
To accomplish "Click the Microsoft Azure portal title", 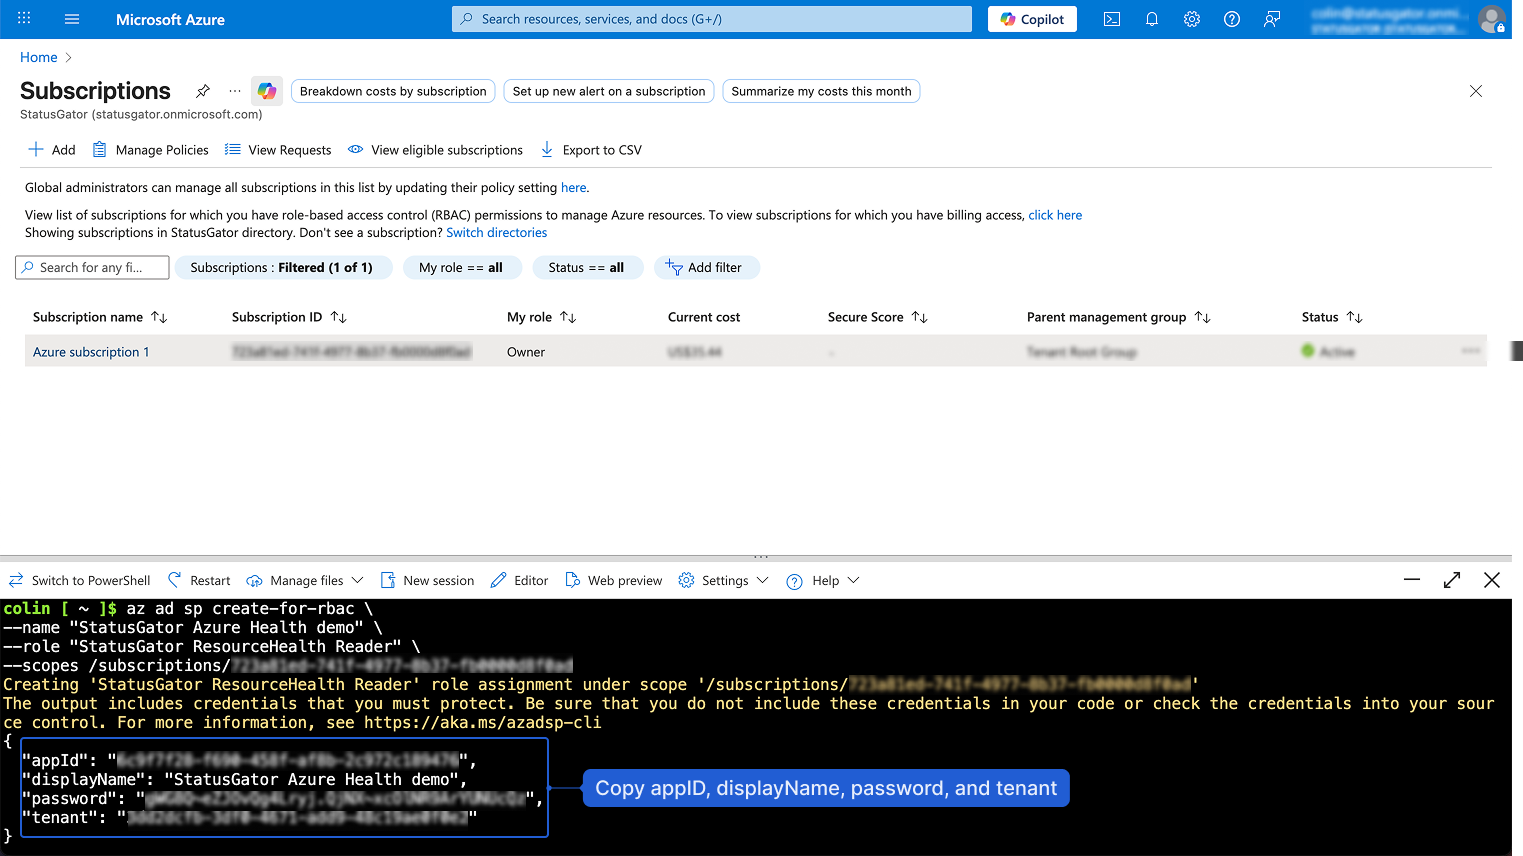I will pos(170,19).
